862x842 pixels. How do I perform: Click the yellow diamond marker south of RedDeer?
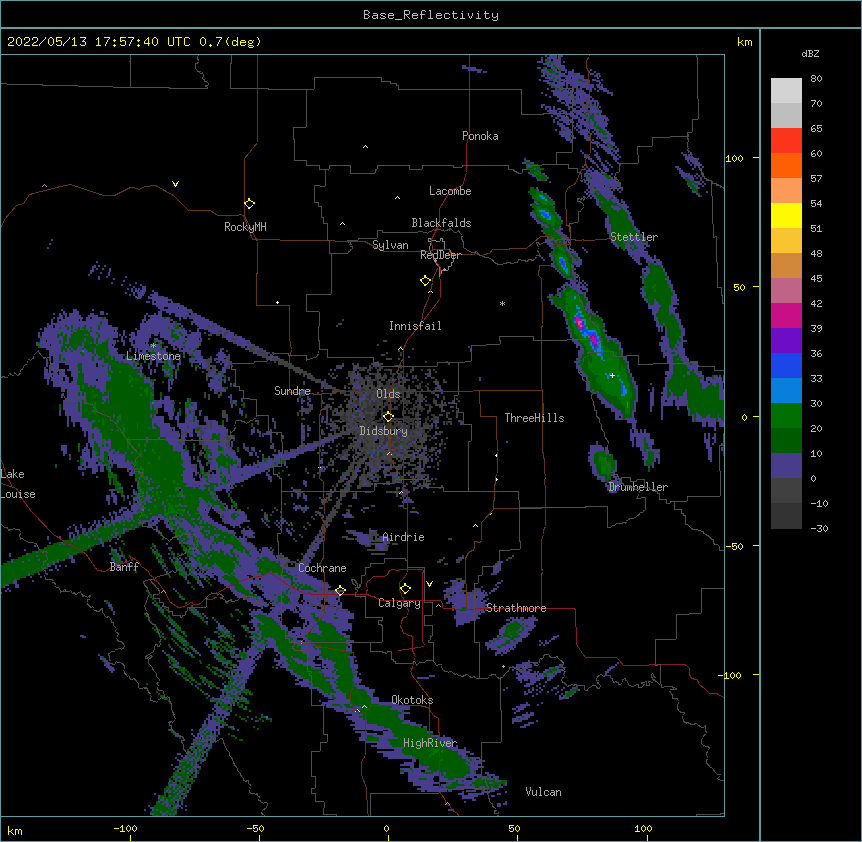point(426,281)
